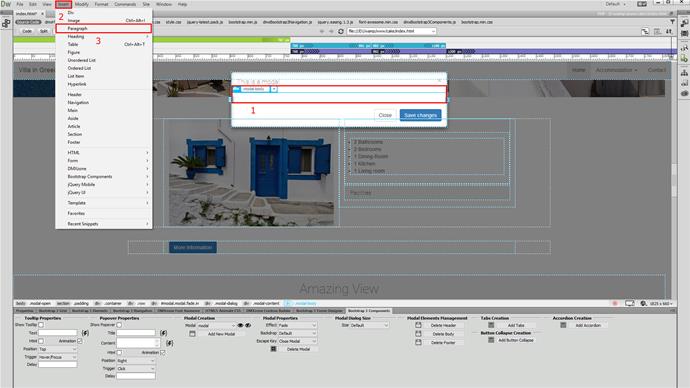690x388 pixels.
Task: Click the Save changes button in the modal
Action: (420, 115)
